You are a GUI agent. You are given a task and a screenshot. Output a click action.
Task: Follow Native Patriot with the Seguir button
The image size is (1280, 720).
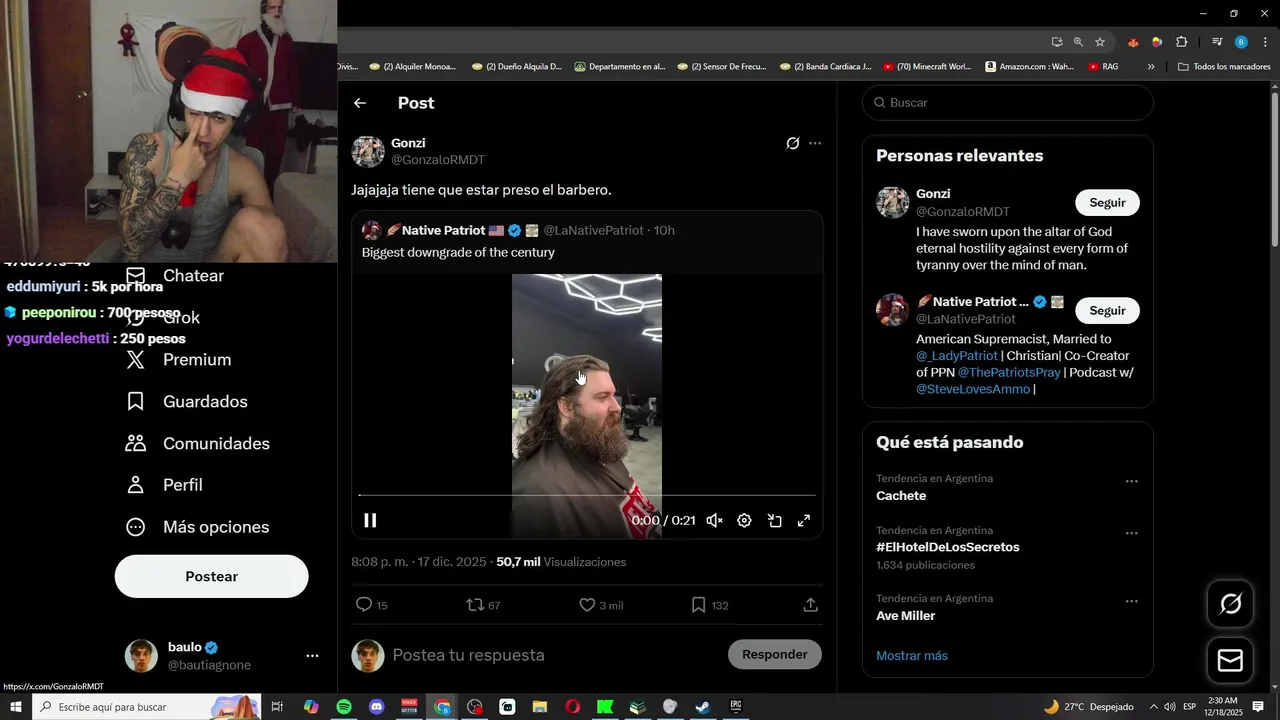[1107, 310]
